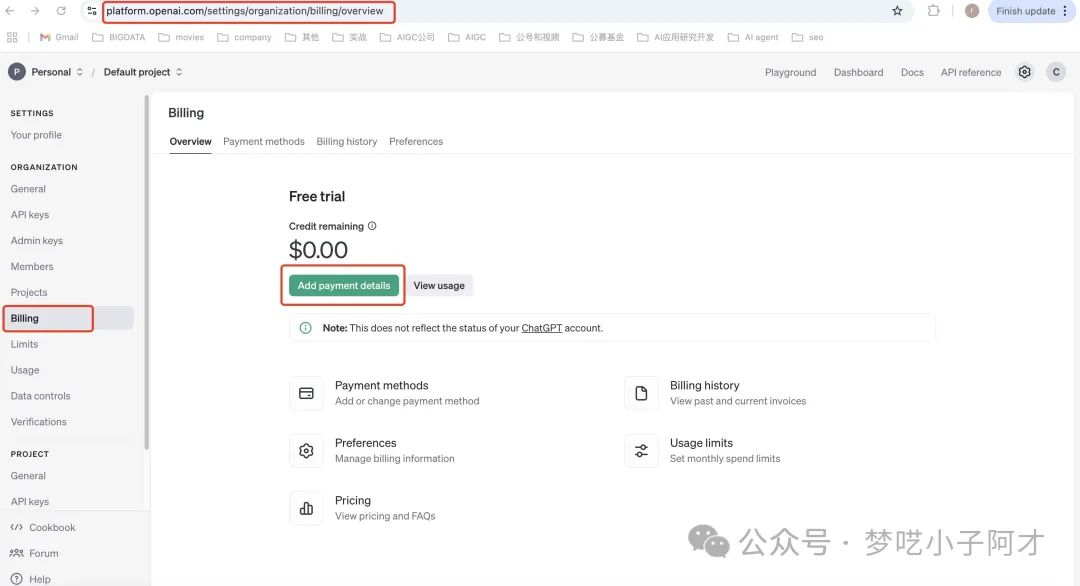This screenshot has height=586, width=1080.
Task: Click the browser address bar URL
Action: tap(245, 11)
